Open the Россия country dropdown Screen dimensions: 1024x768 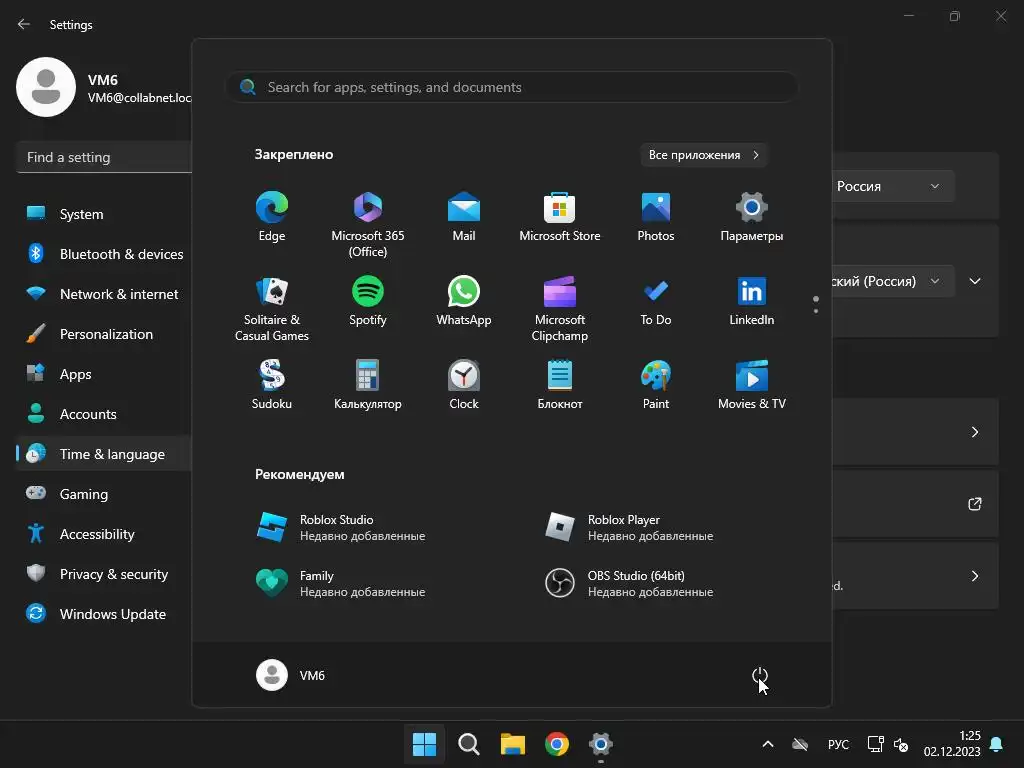[893, 186]
